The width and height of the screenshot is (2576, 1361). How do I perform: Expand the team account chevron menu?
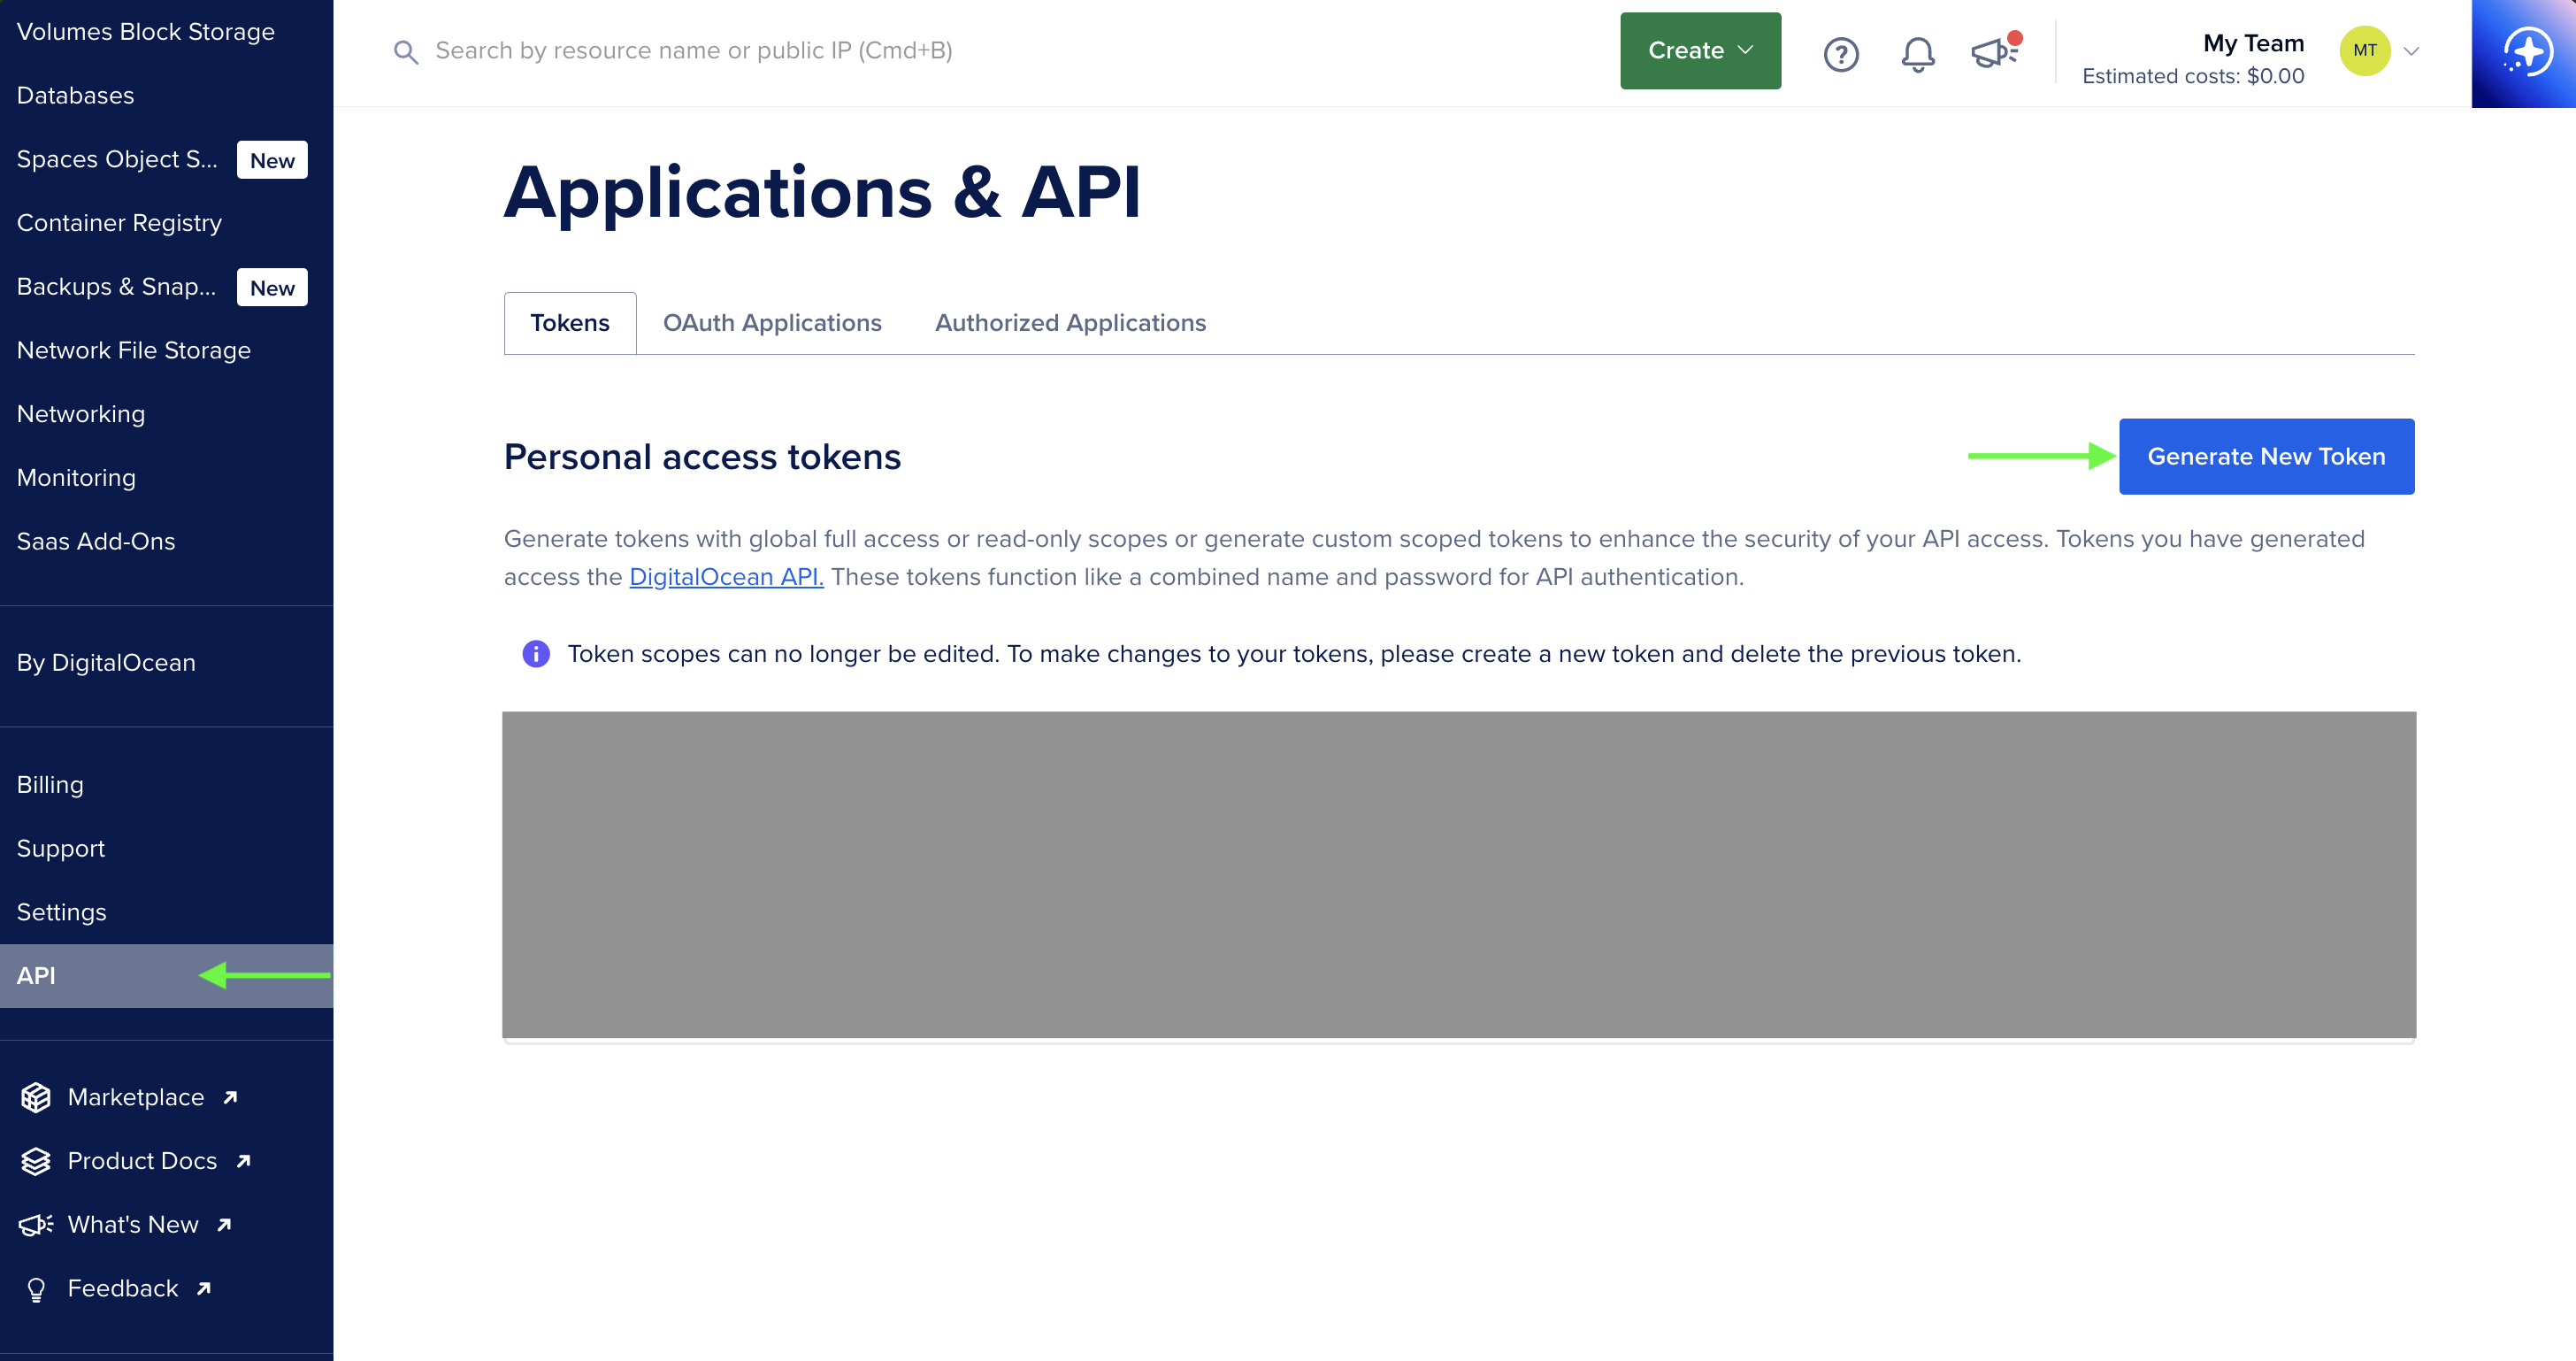[x=2411, y=51]
